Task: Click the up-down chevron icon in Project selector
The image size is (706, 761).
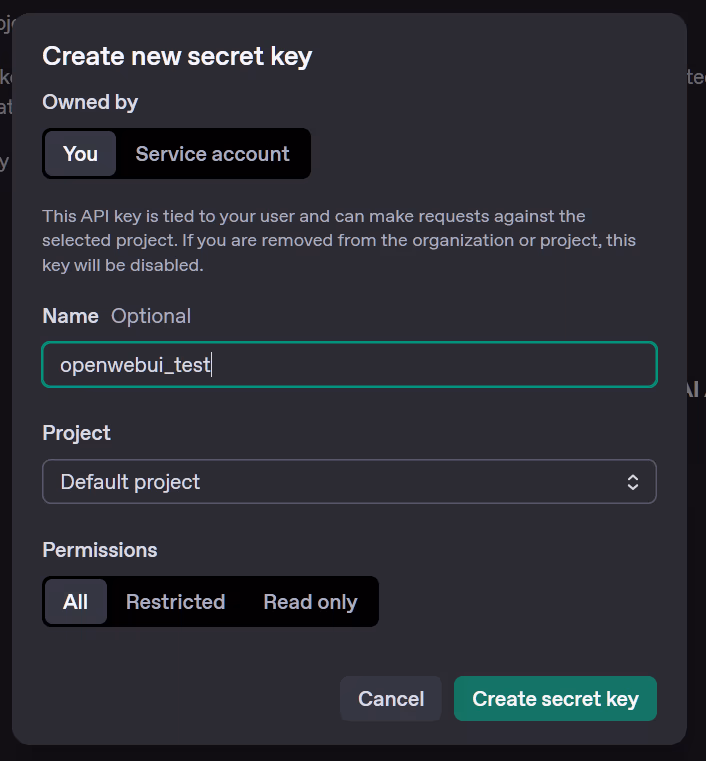Action: (633, 482)
